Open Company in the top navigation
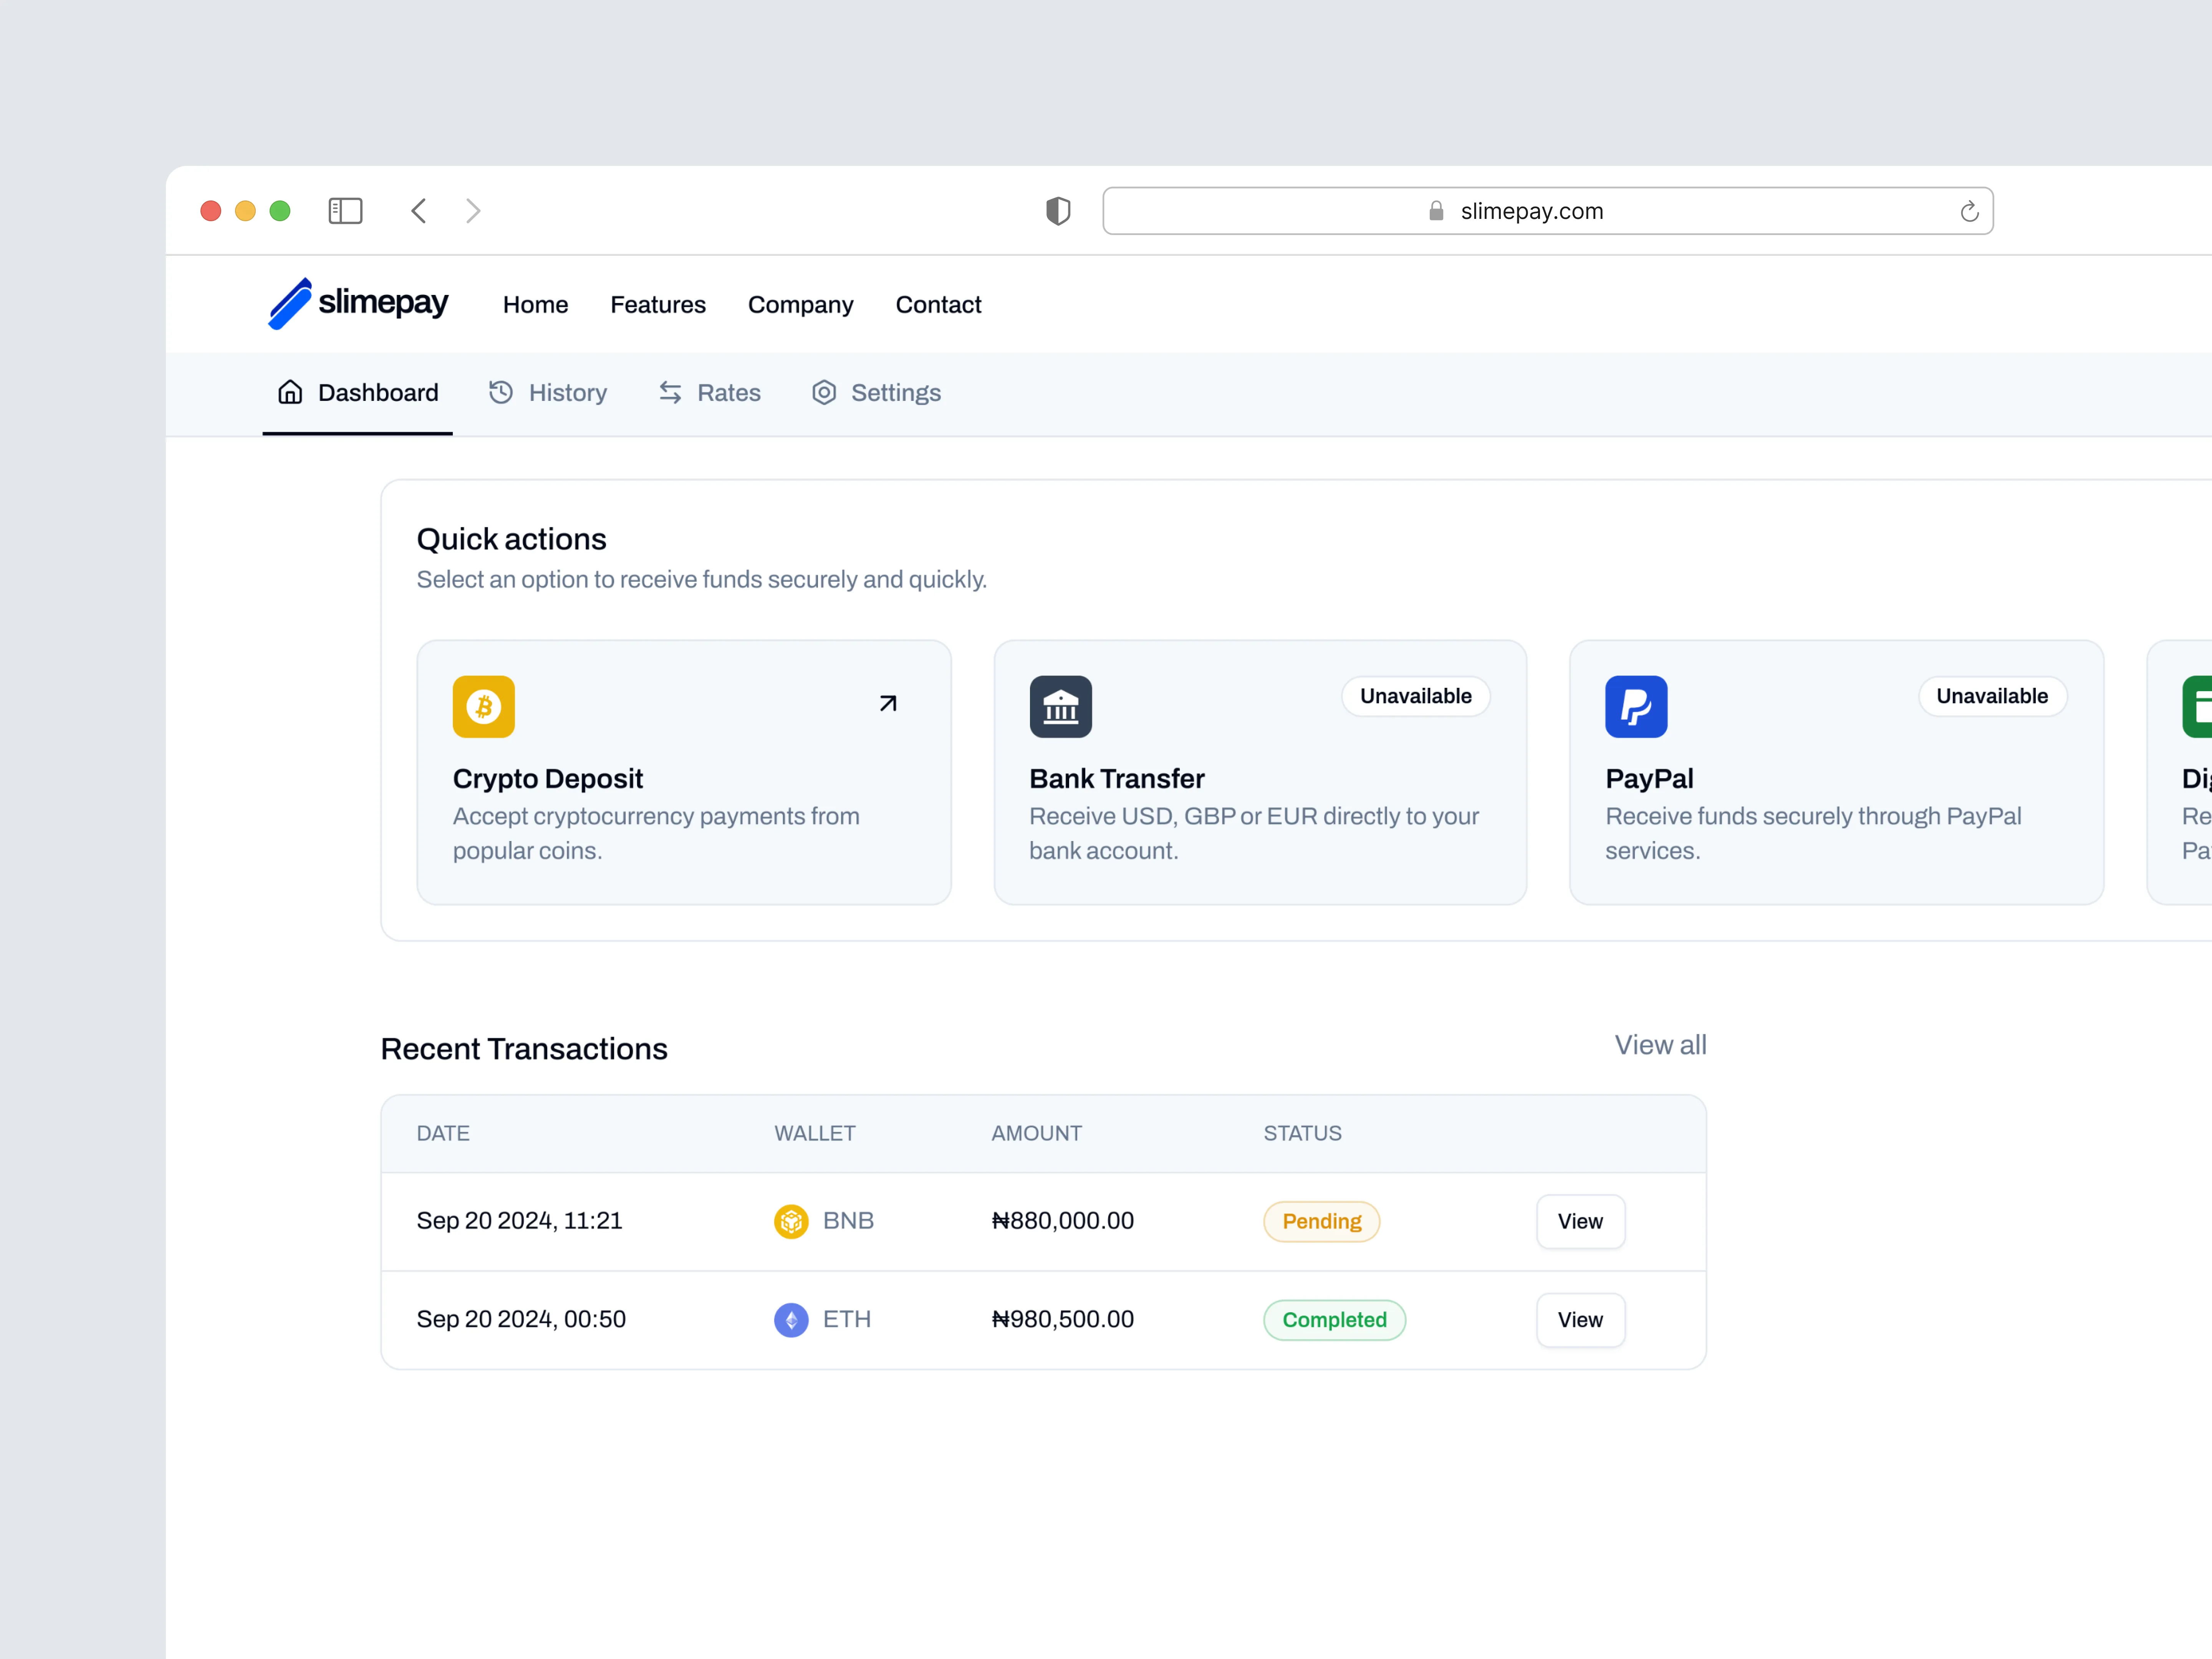Image resolution: width=2212 pixels, height=1659 pixels. click(801, 305)
